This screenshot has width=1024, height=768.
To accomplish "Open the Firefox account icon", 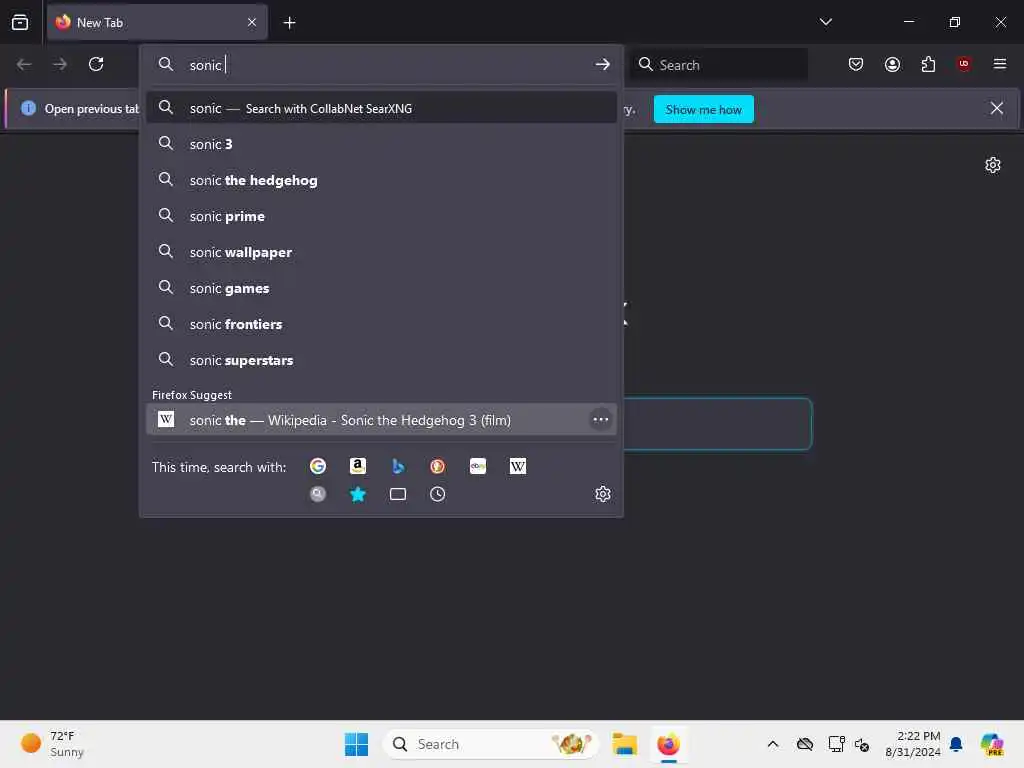I will click(892, 64).
